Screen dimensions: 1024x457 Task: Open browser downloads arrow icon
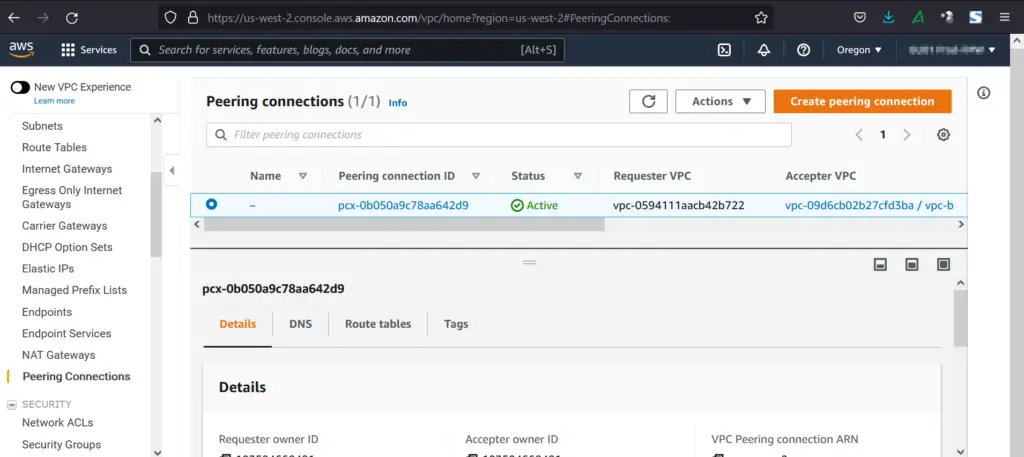(x=888, y=18)
